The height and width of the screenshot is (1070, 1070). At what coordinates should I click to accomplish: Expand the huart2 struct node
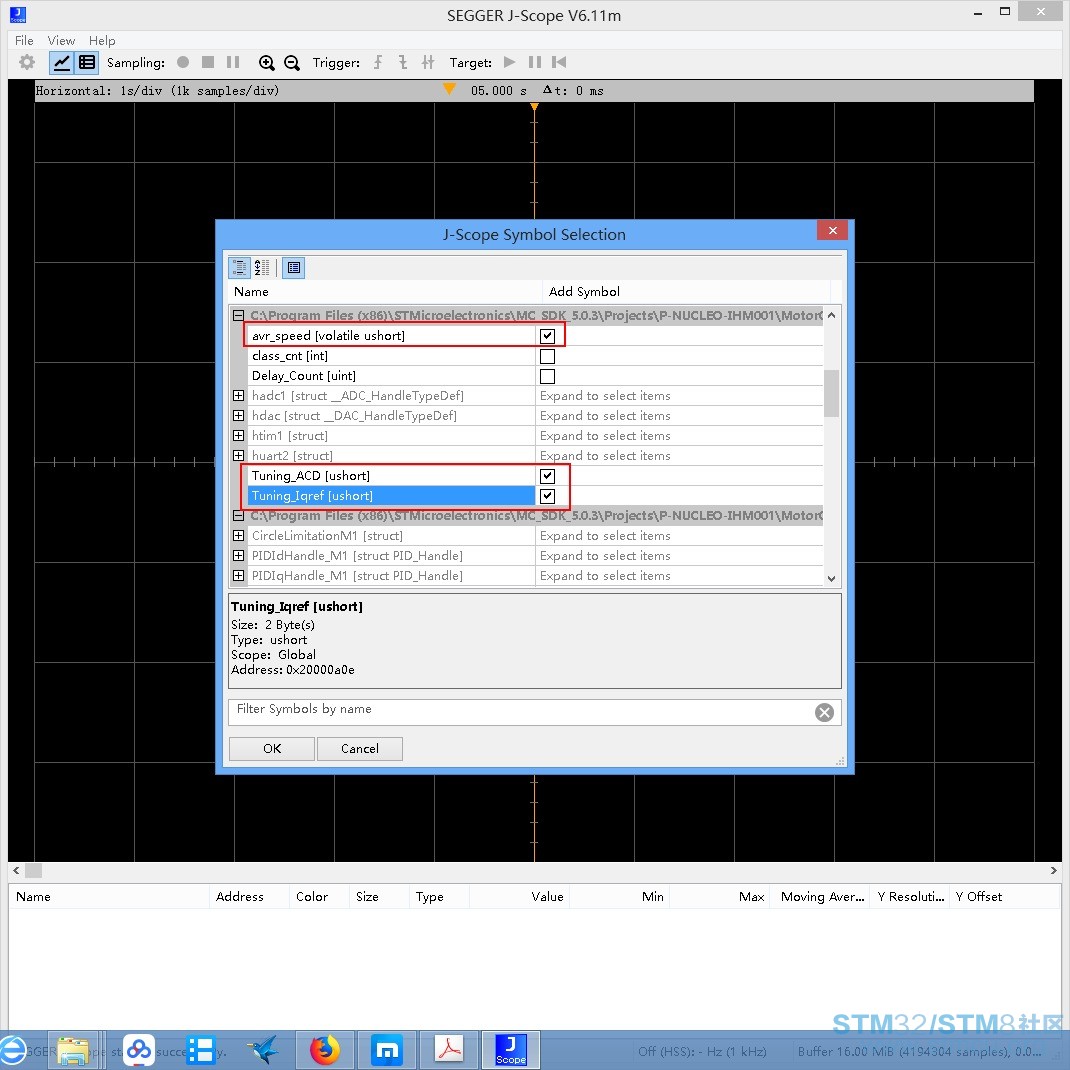238,455
